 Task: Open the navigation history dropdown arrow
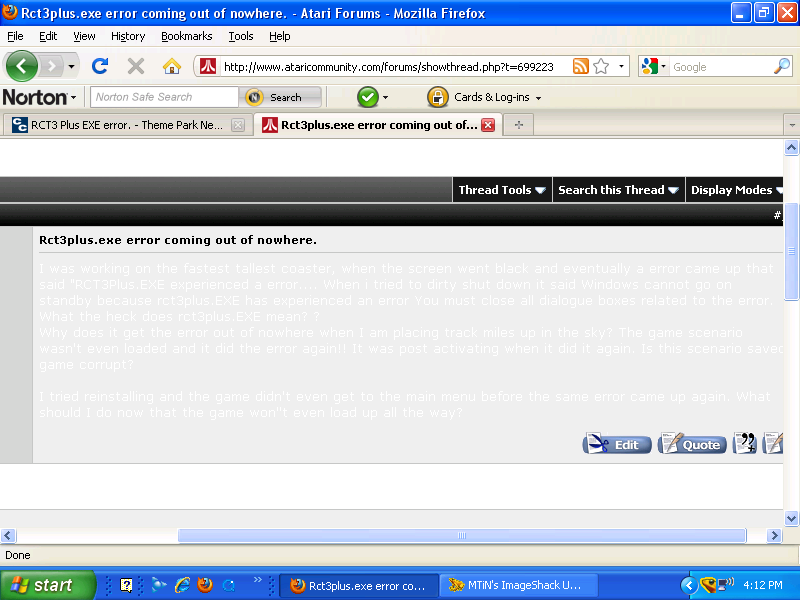pos(71,66)
